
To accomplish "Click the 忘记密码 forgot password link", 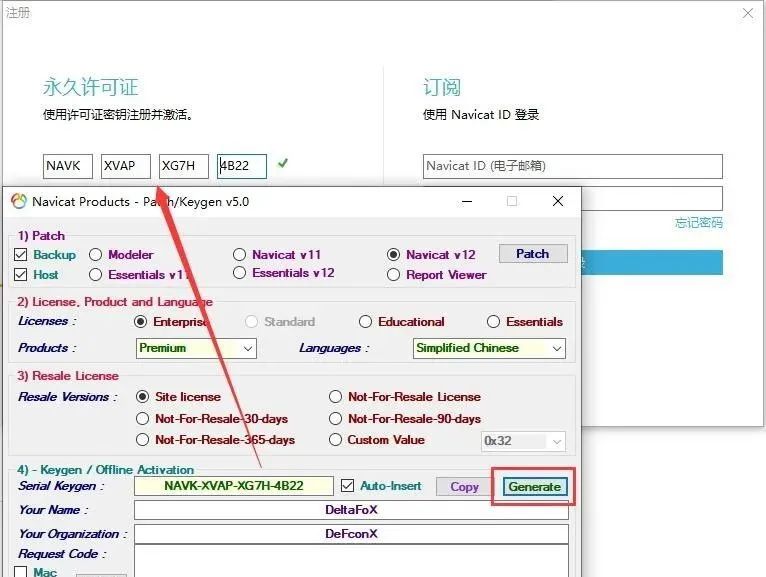I will point(699,223).
